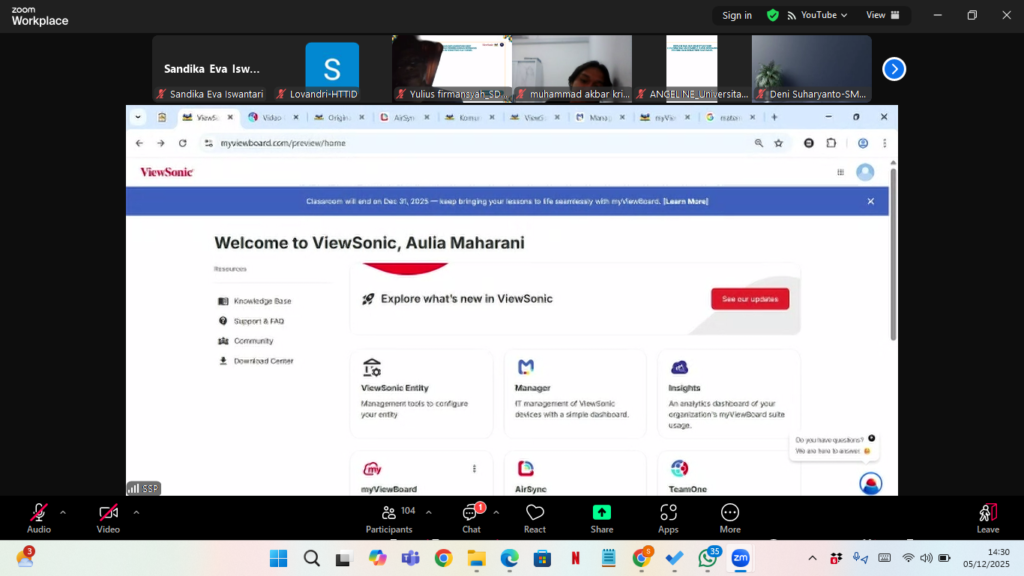
Task: Open WhatsApp from the taskbar
Action: pyautogui.click(x=708, y=558)
